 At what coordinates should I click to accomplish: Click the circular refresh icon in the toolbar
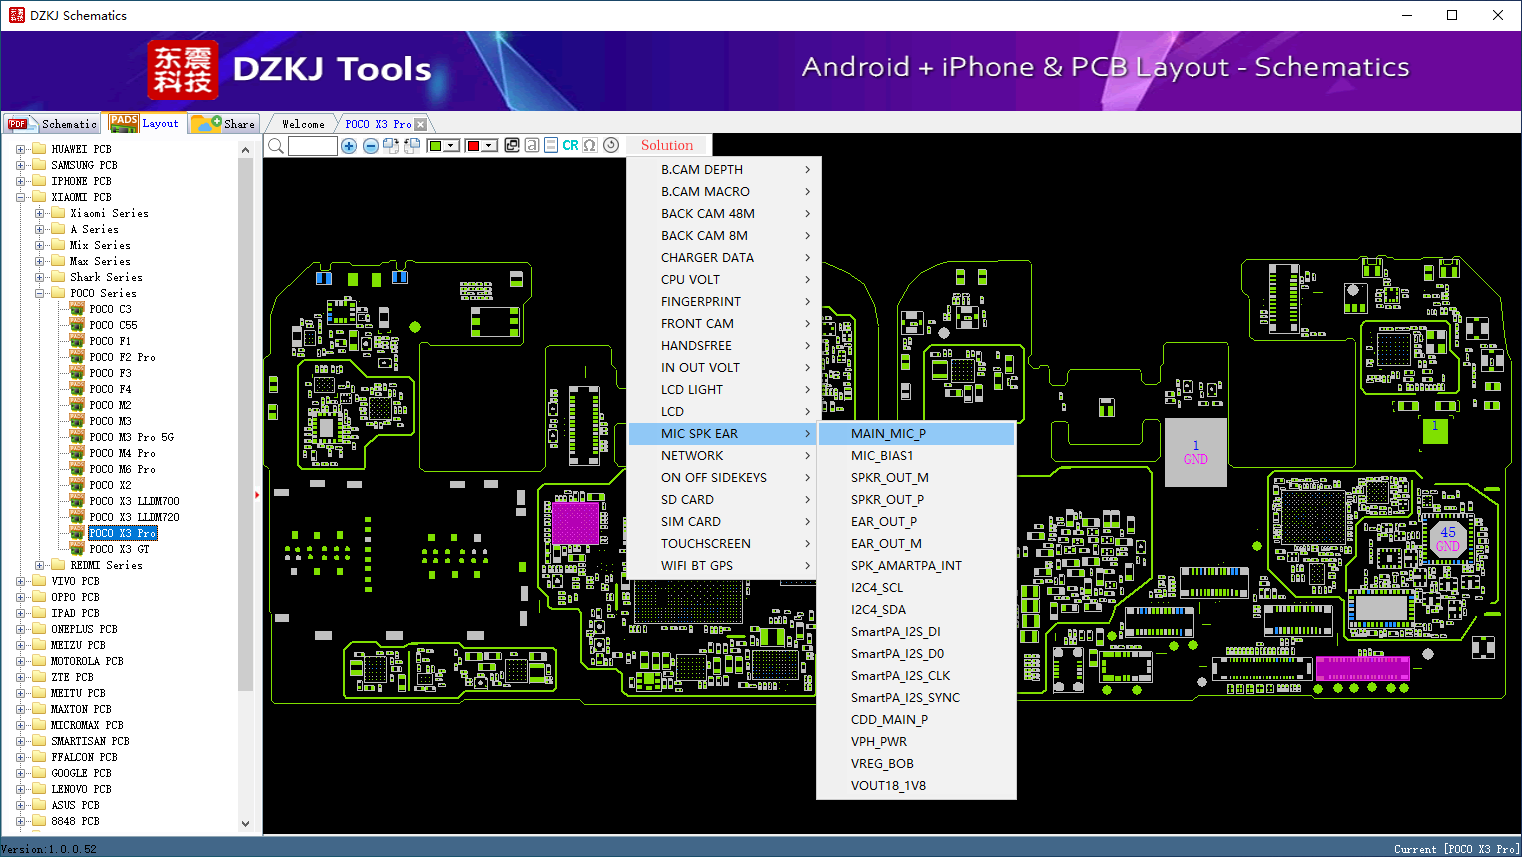[x=611, y=145]
